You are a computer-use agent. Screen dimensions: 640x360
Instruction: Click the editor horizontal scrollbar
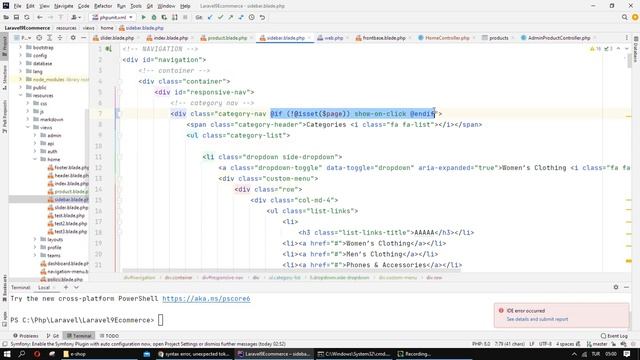click(x=291, y=270)
